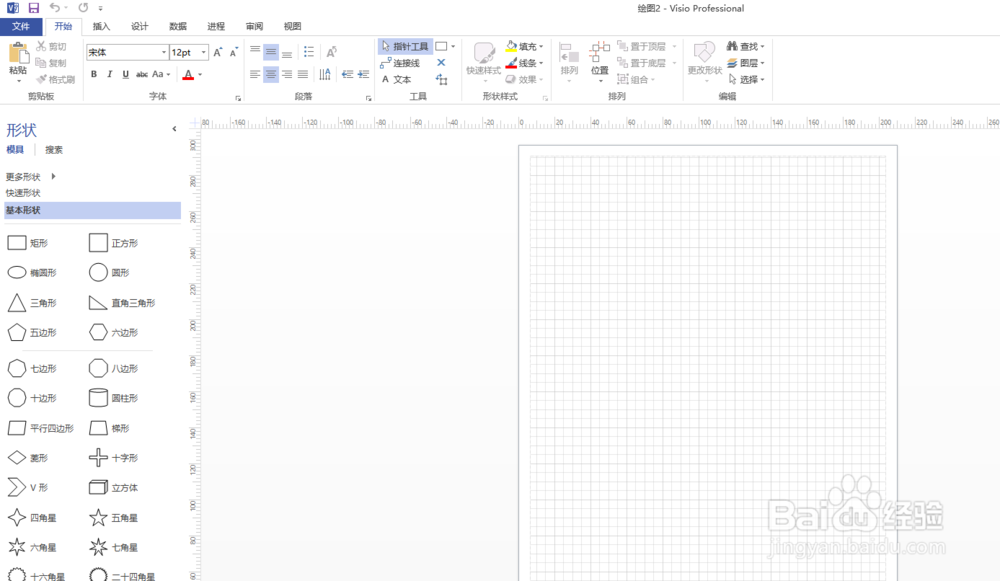Screen dimensions: 1000x581
Task: Click the Layers (图层) button
Action: 744,63
